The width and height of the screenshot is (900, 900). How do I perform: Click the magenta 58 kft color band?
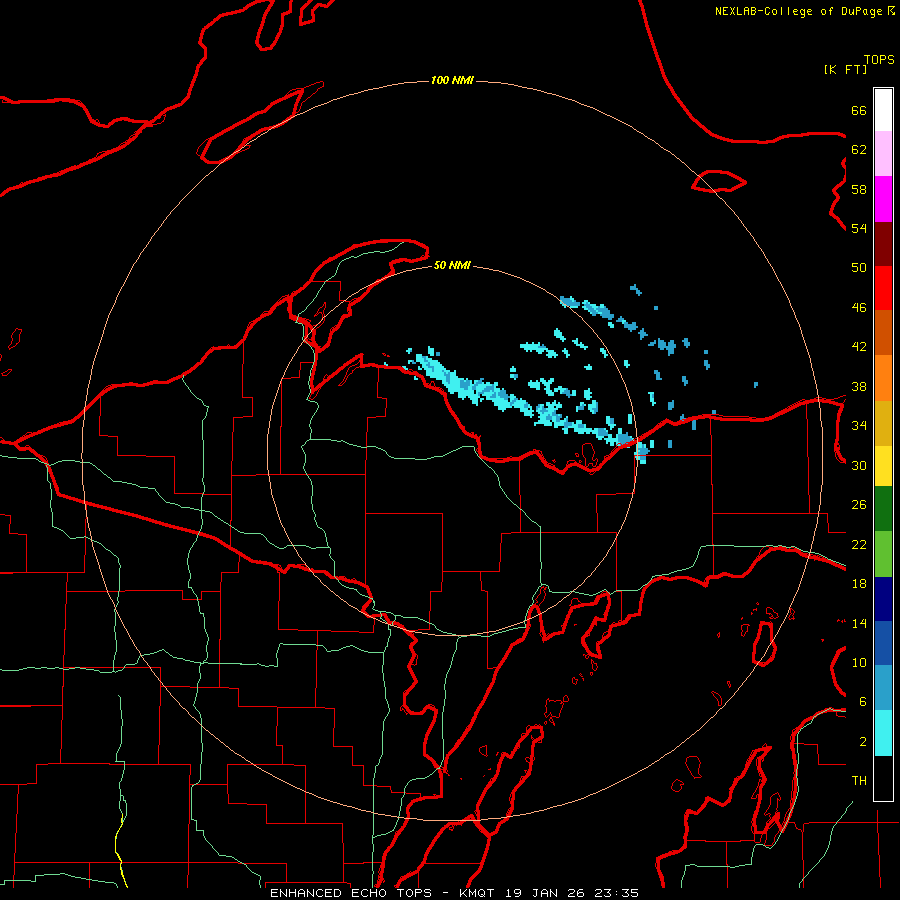[x=883, y=199]
